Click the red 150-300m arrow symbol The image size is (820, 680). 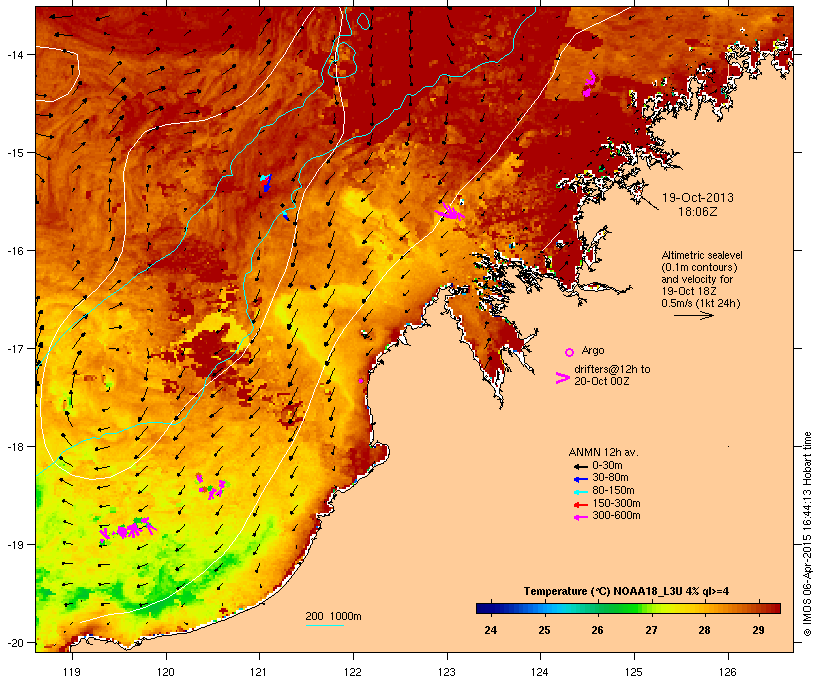[x=580, y=504]
